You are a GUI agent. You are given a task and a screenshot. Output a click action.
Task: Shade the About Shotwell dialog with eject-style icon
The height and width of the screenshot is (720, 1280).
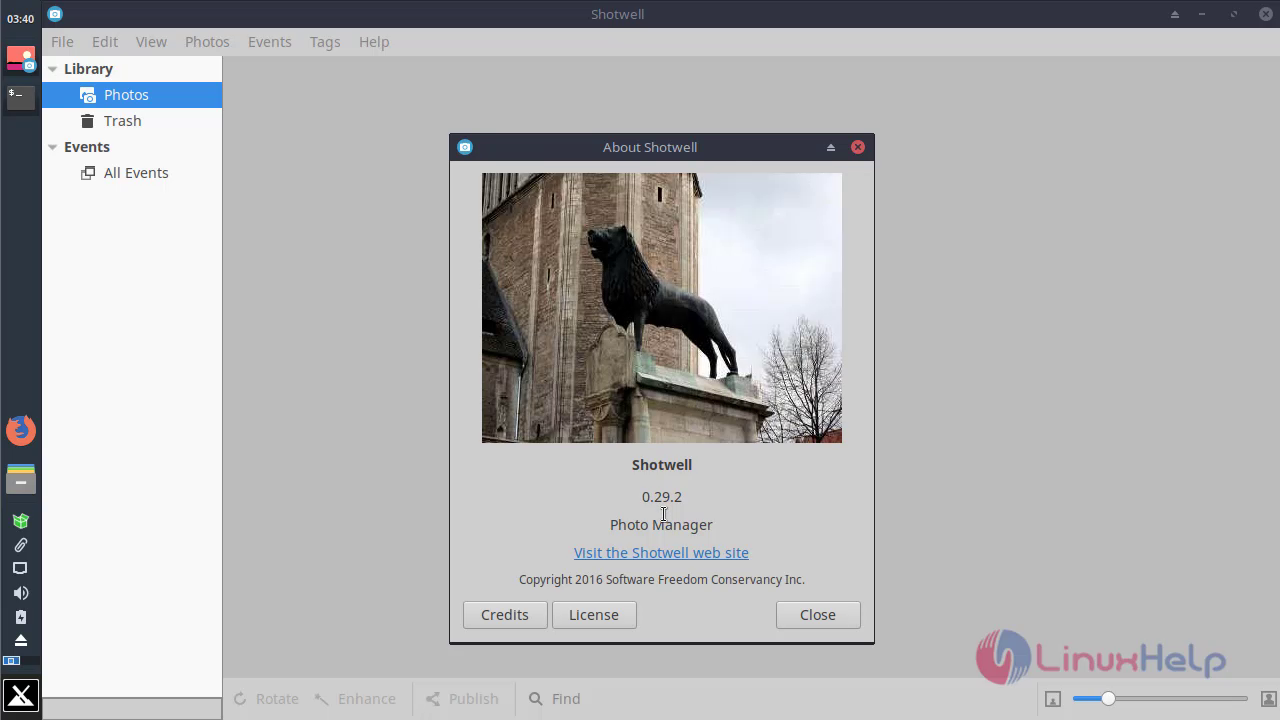point(831,147)
